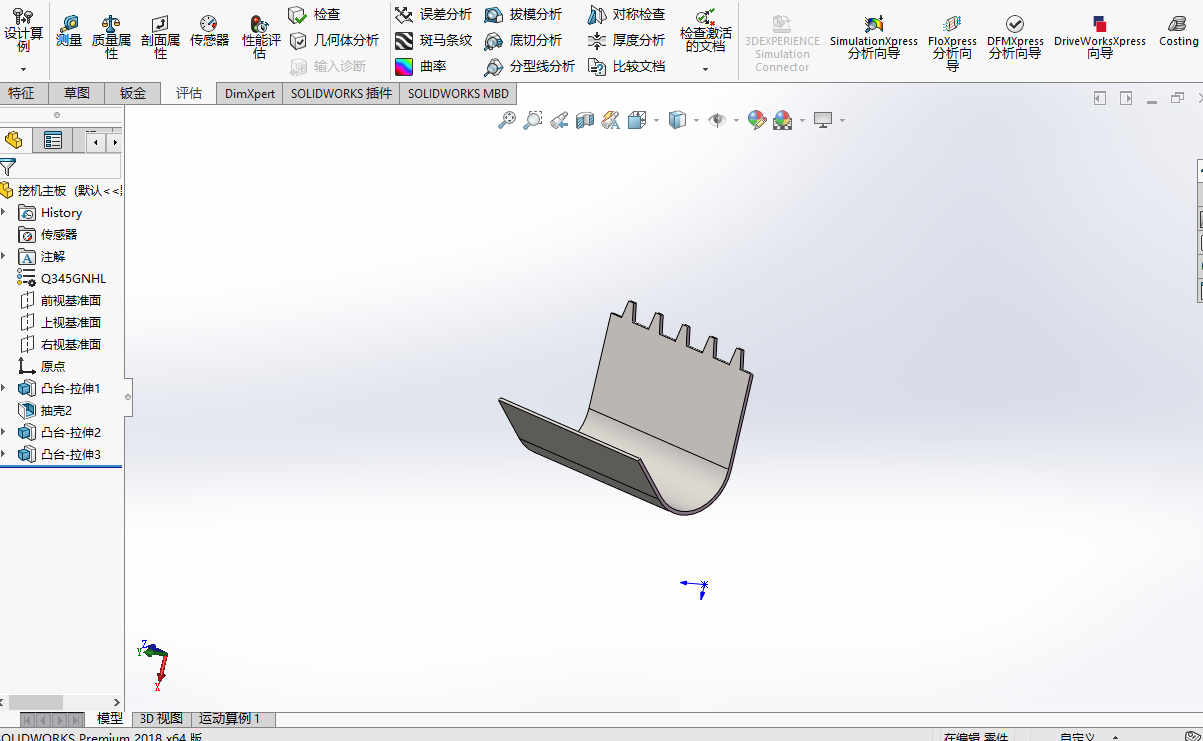The width and height of the screenshot is (1203, 741).
Task: Expand View Orientation dropdown arrow
Action: [x=657, y=120]
